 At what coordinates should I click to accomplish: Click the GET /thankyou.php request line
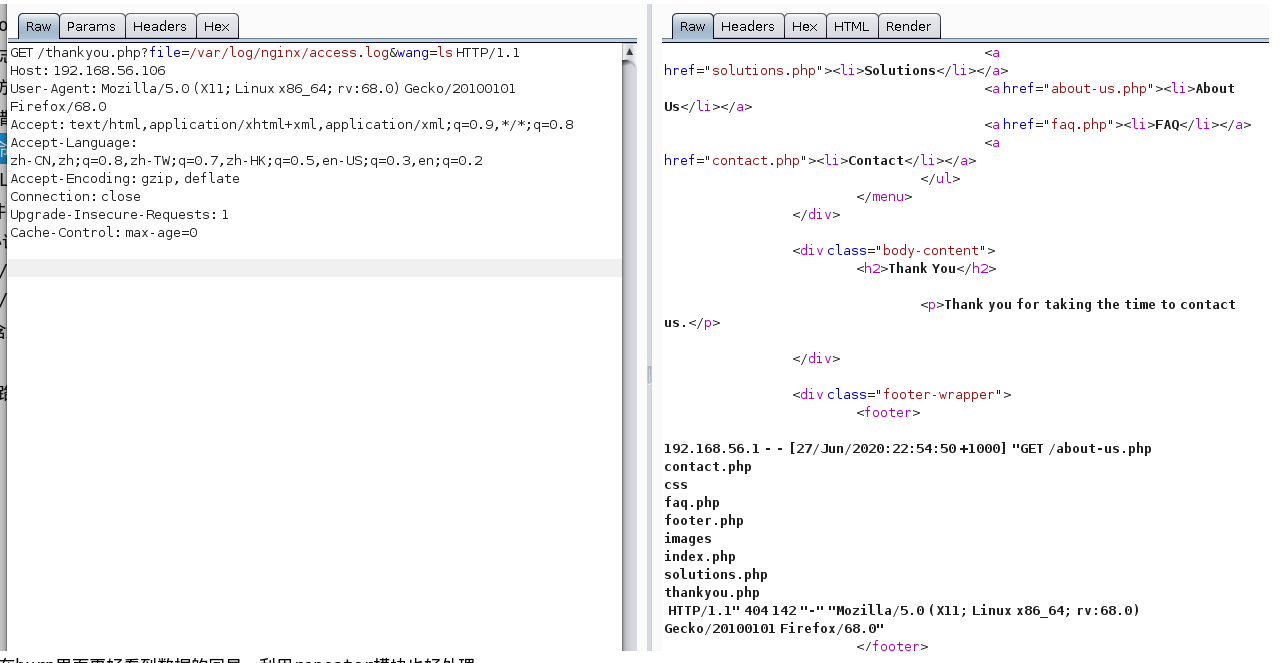point(265,53)
